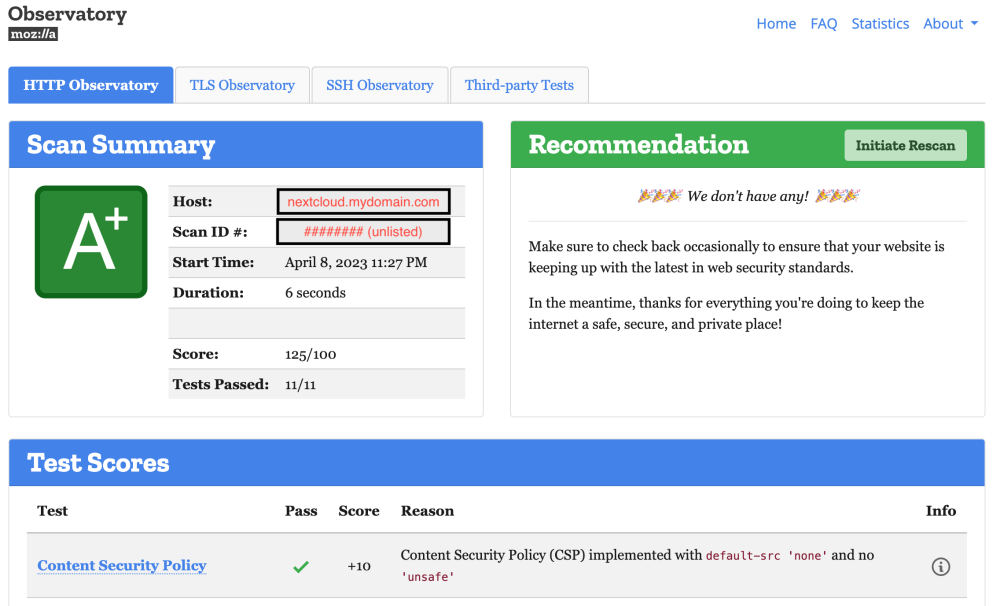Click the green pass checkmark icon
This screenshot has width=1000, height=606.
(x=301, y=566)
